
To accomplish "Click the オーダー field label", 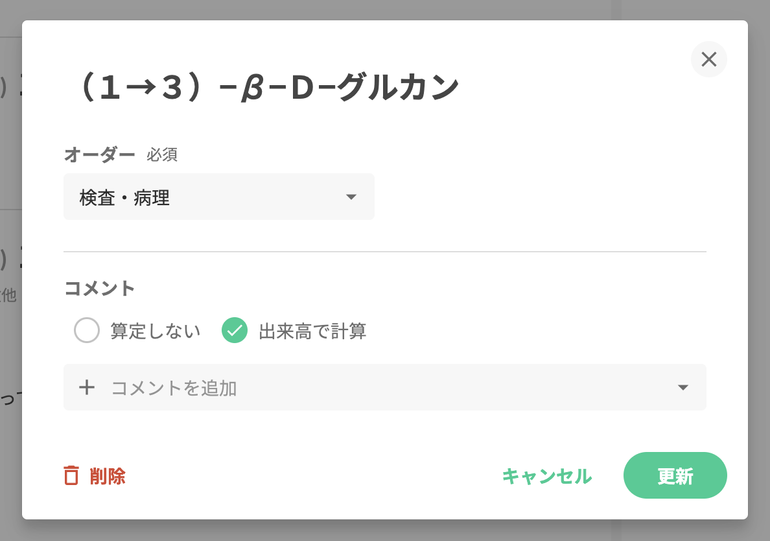I will 99,154.
